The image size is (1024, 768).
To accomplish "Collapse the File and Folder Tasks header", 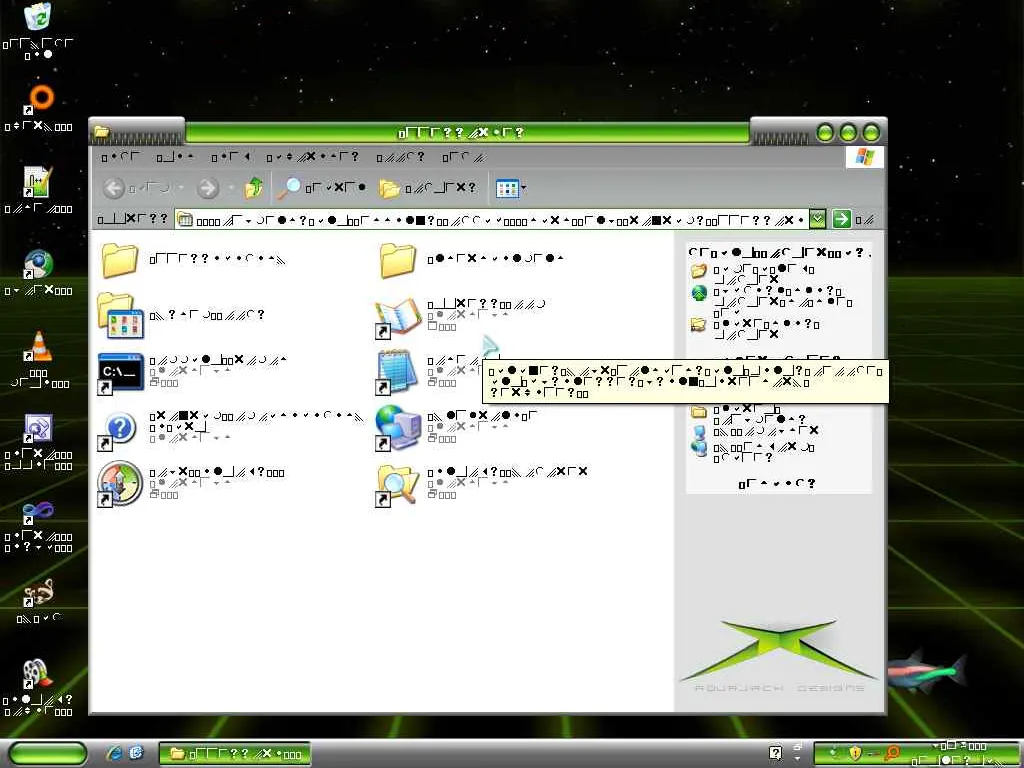I will (779, 252).
